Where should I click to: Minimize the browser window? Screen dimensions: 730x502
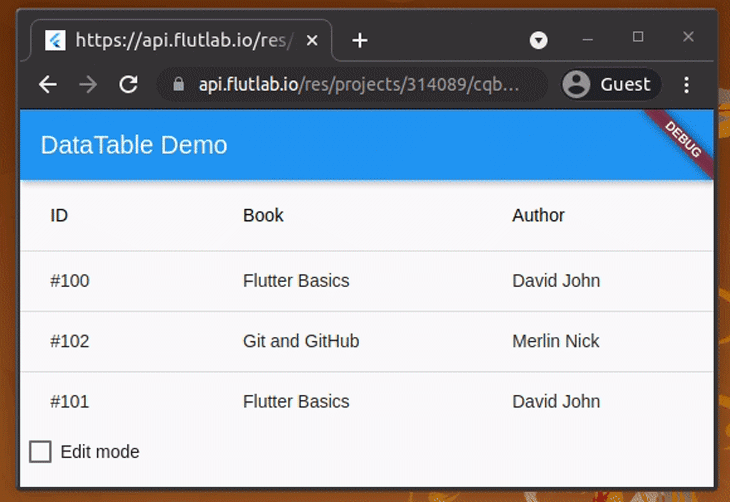click(588, 39)
